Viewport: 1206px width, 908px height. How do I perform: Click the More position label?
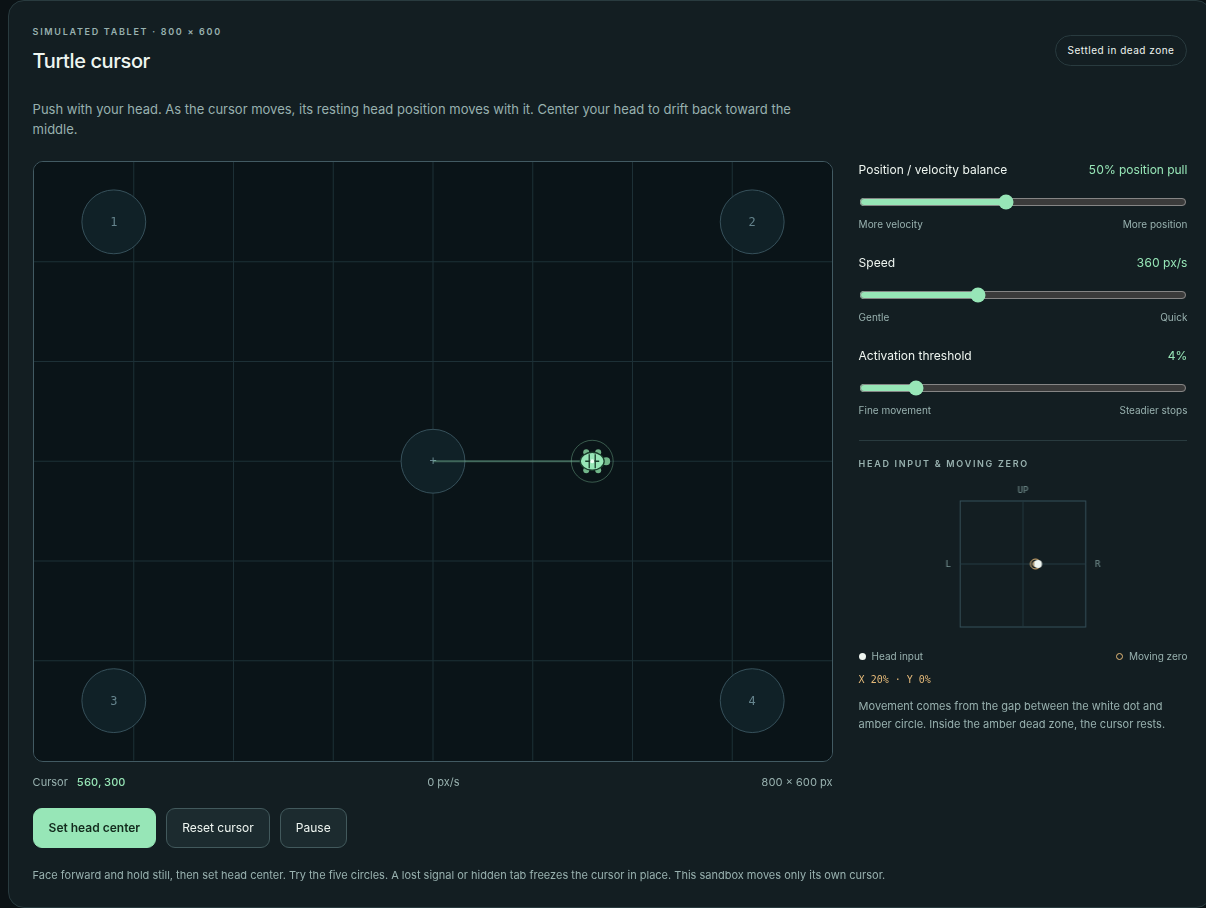[x=1155, y=225]
